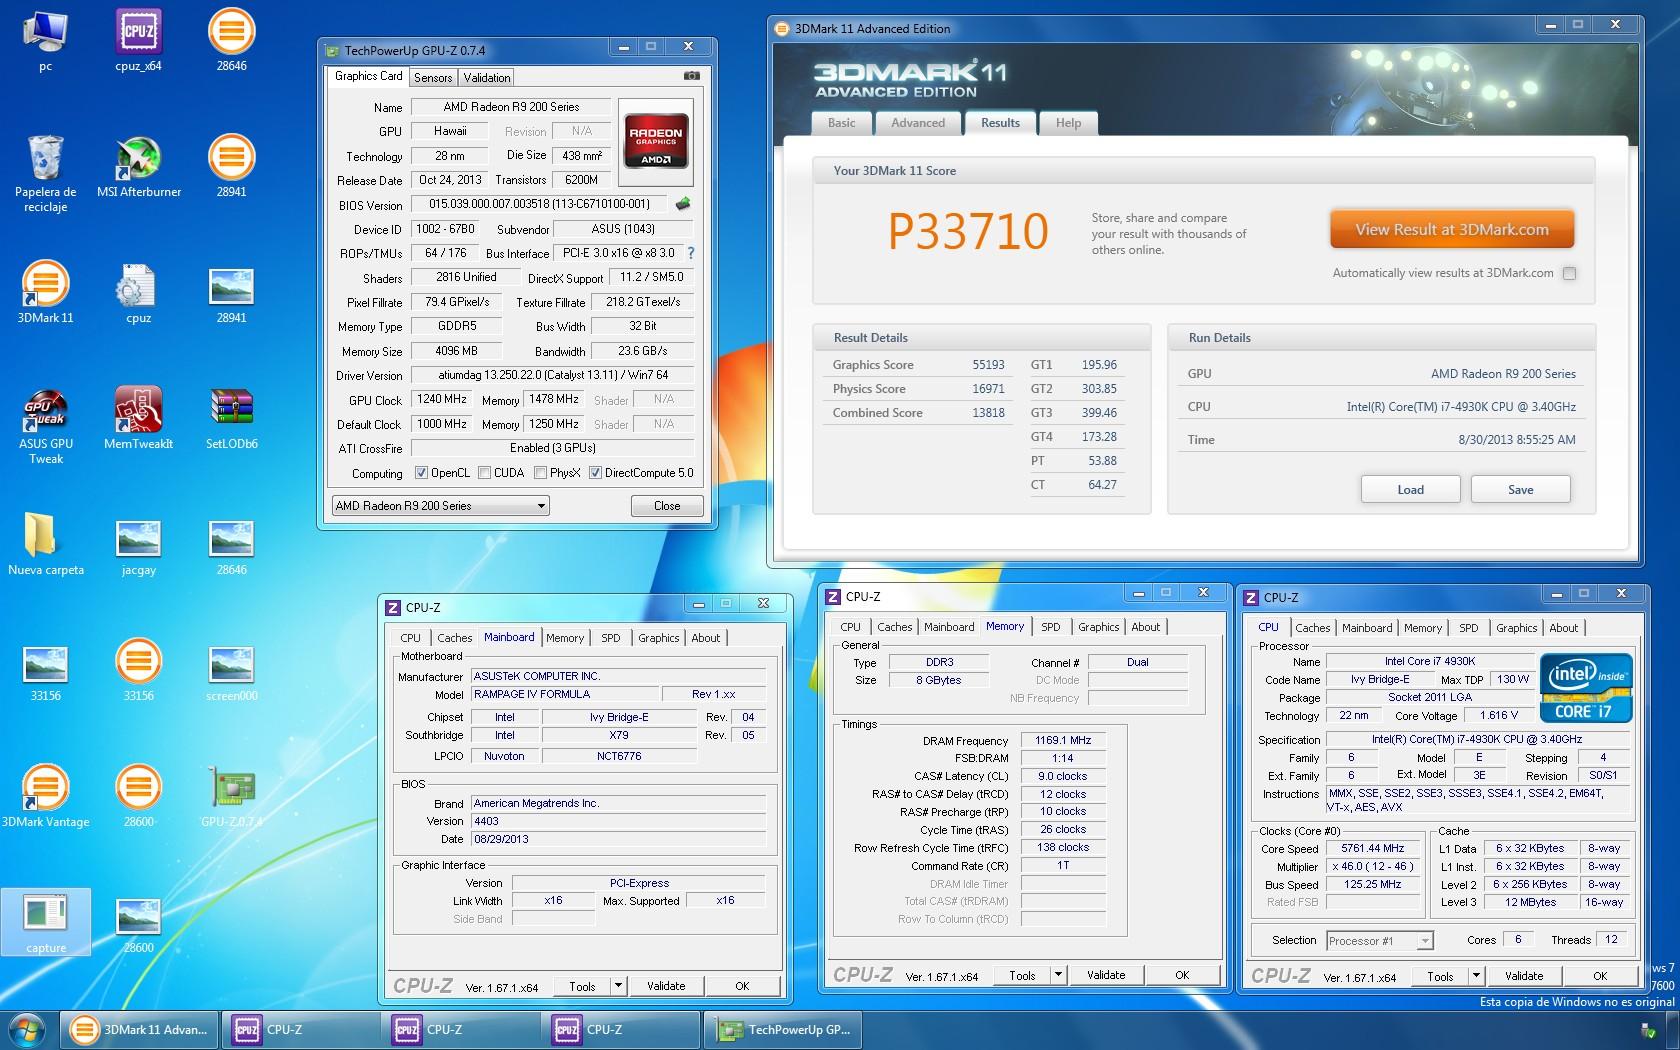Open GPU-Z.0.7.4 desktop icon

tap(231, 796)
